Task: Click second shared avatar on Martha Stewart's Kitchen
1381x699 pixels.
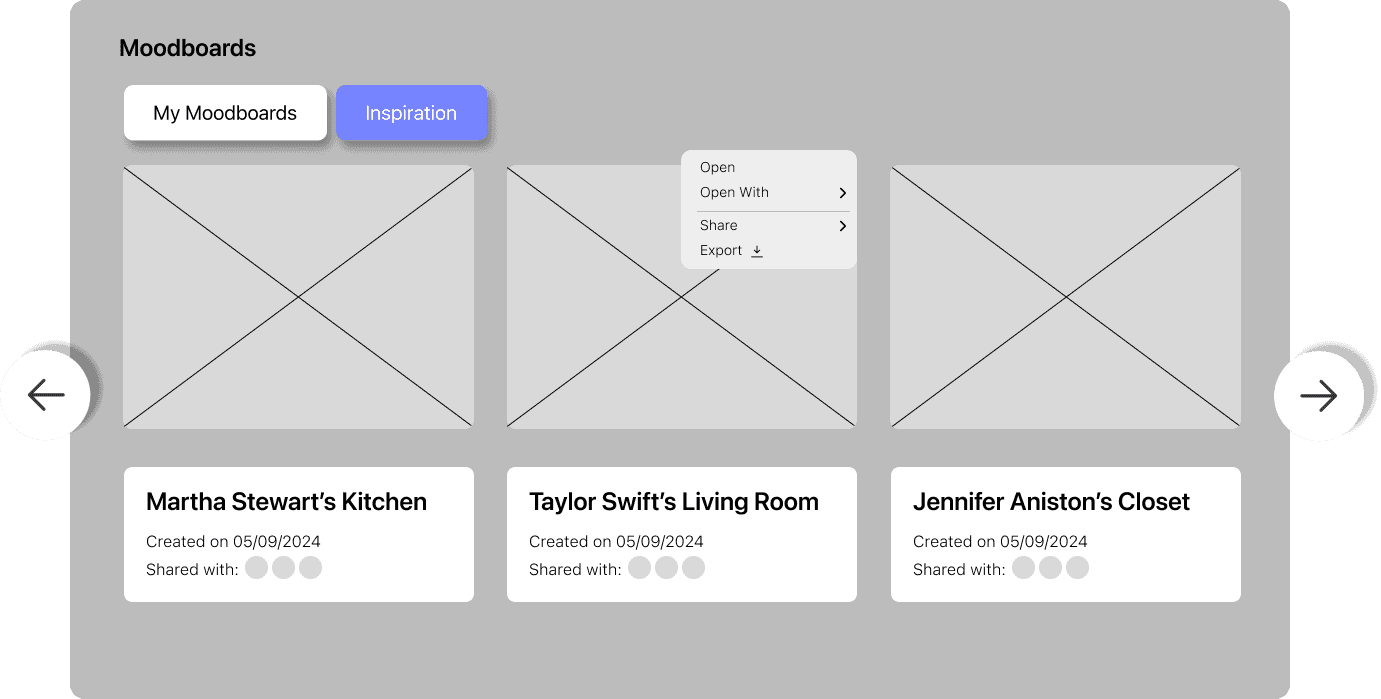Action: [x=284, y=568]
